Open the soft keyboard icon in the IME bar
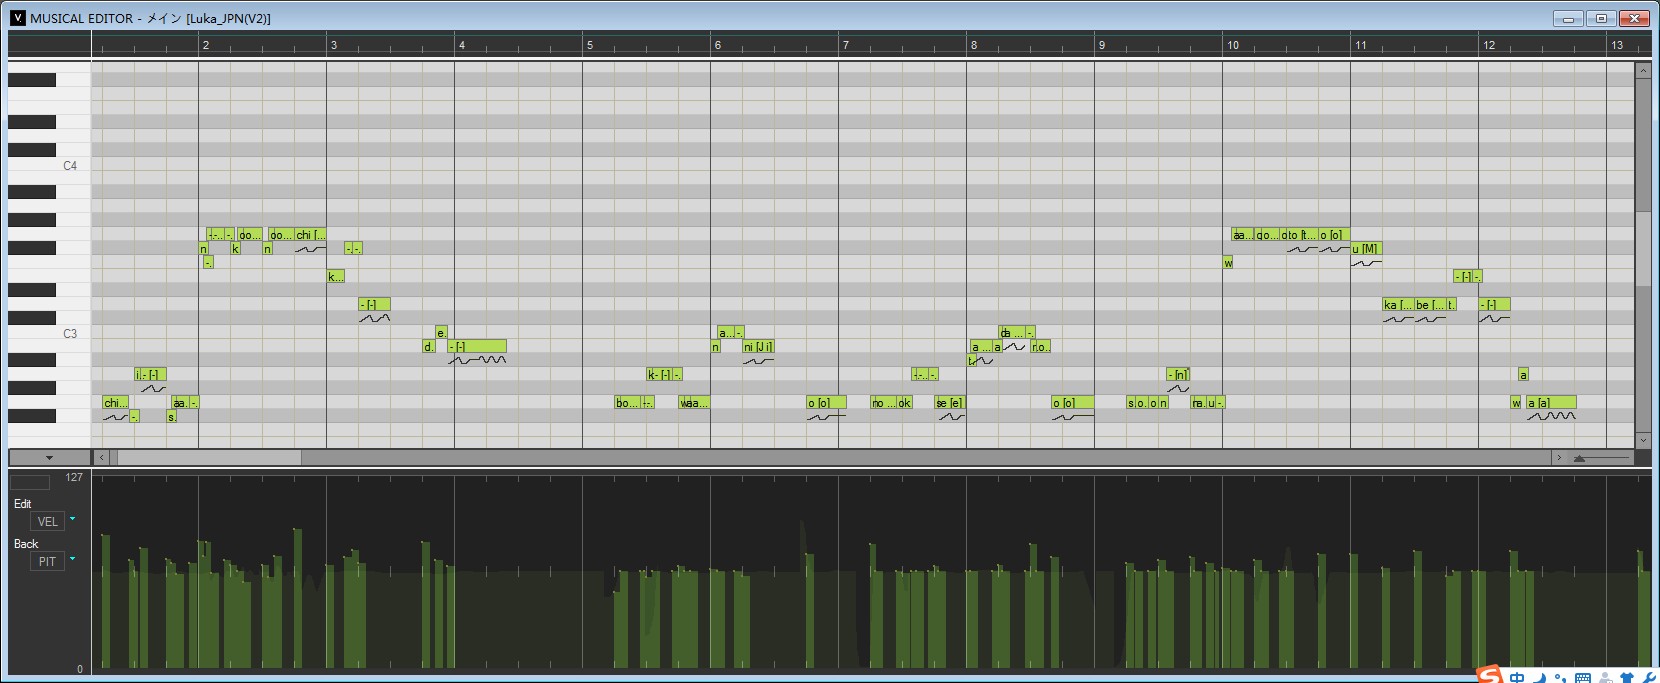 (1583, 678)
